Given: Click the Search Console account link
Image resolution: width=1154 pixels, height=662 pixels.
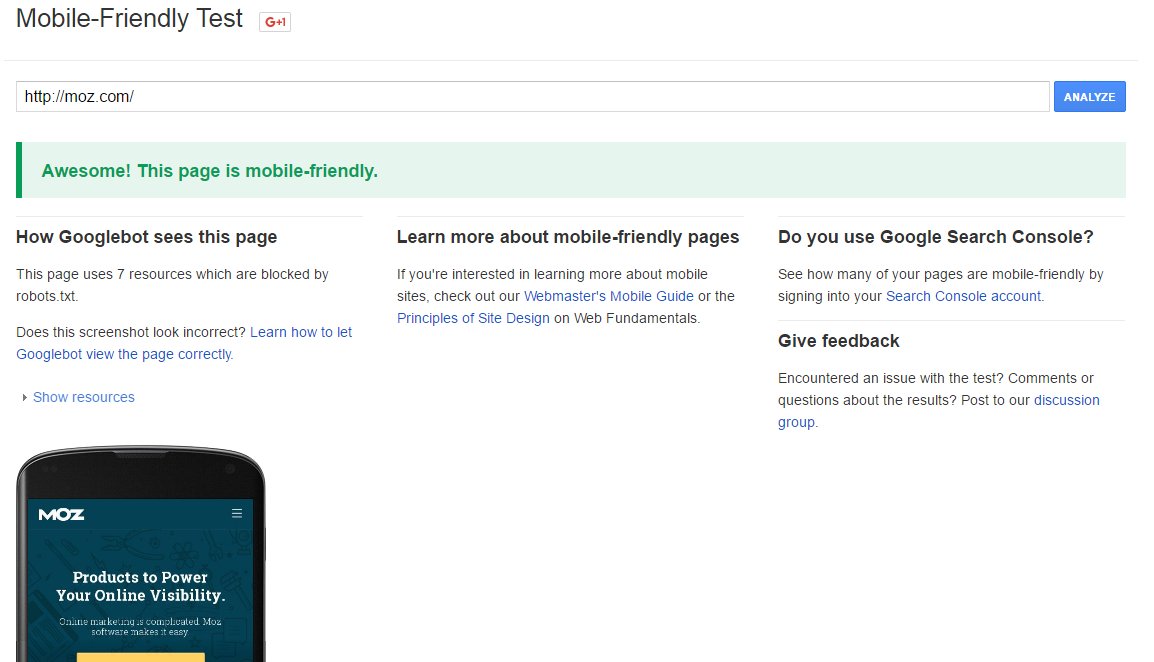Looking at the screenshot, I should pyautogui.click(x=962, y=296).
